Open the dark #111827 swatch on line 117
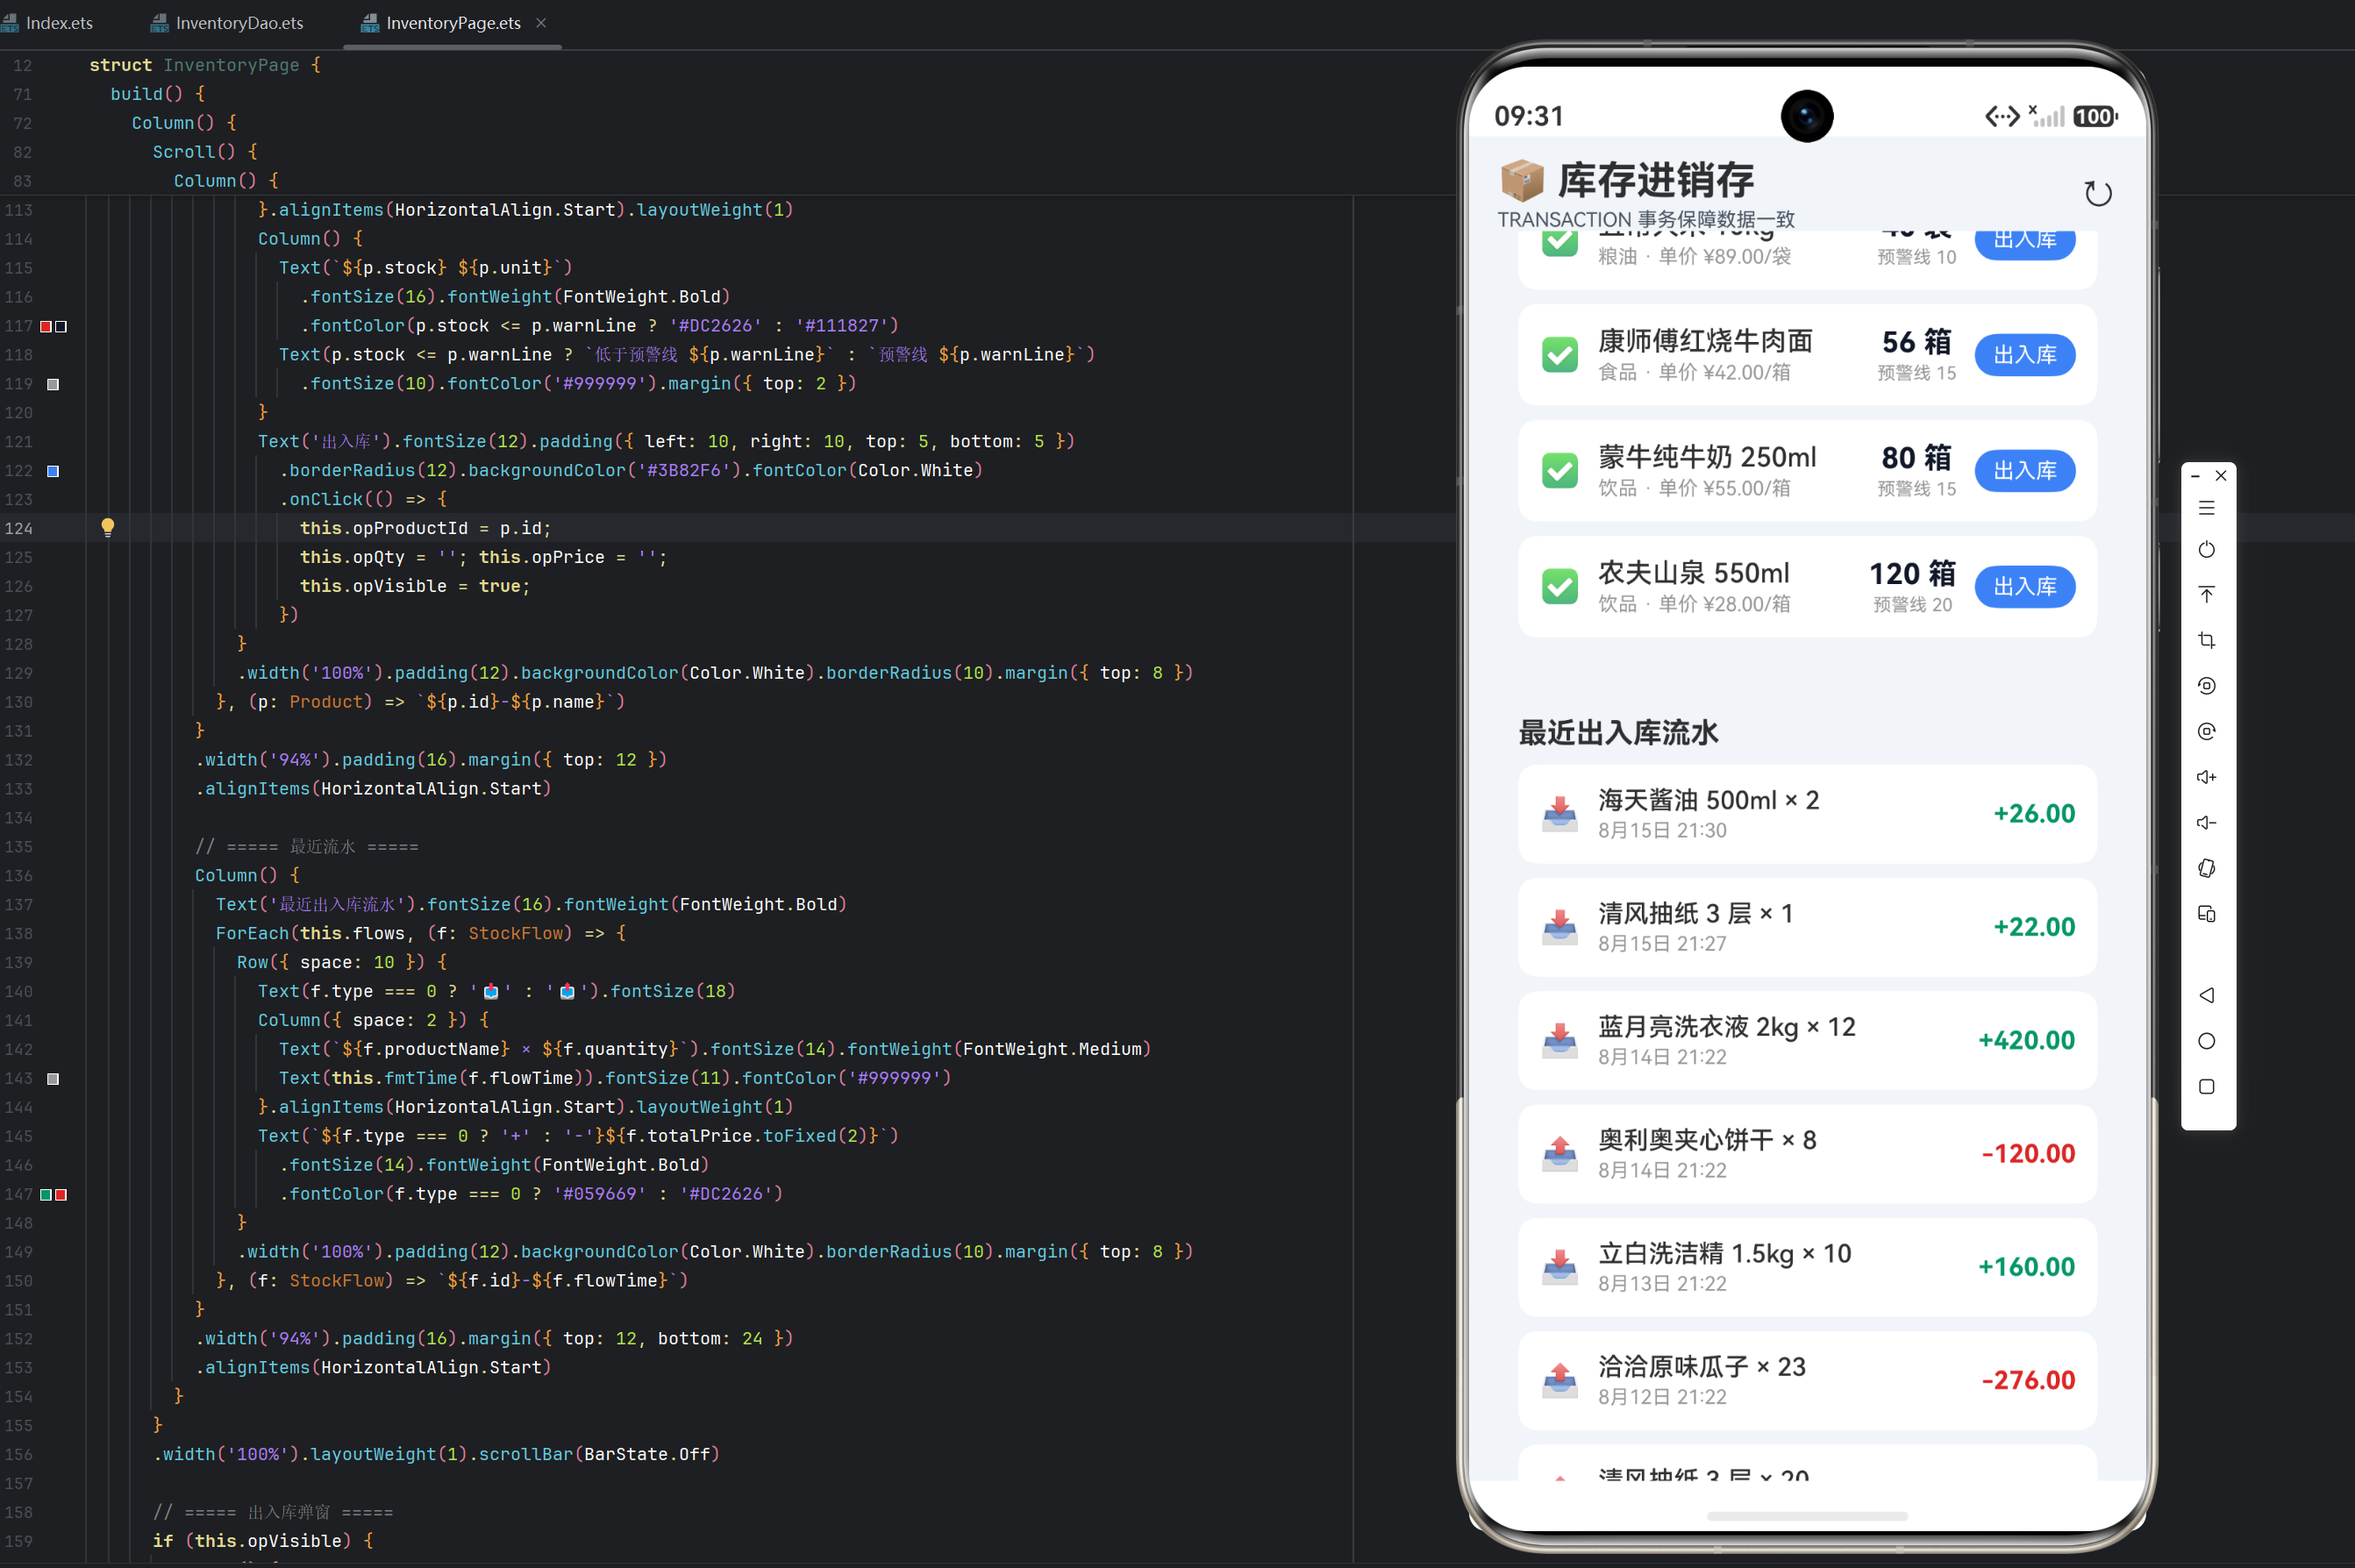 (61, 326)
